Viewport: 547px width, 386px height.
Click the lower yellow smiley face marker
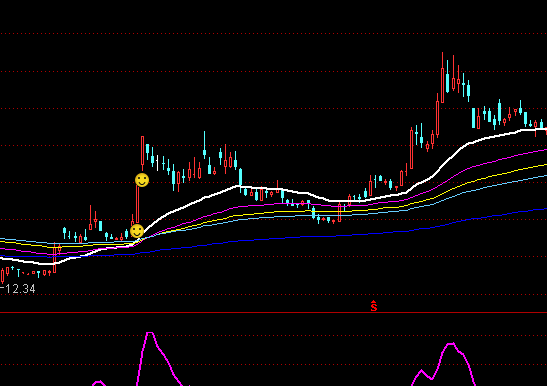click(137, 231)
